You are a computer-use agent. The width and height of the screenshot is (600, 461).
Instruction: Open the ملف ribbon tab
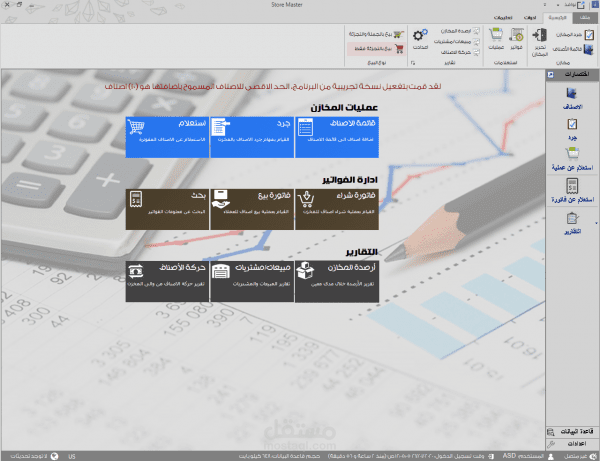584,18
